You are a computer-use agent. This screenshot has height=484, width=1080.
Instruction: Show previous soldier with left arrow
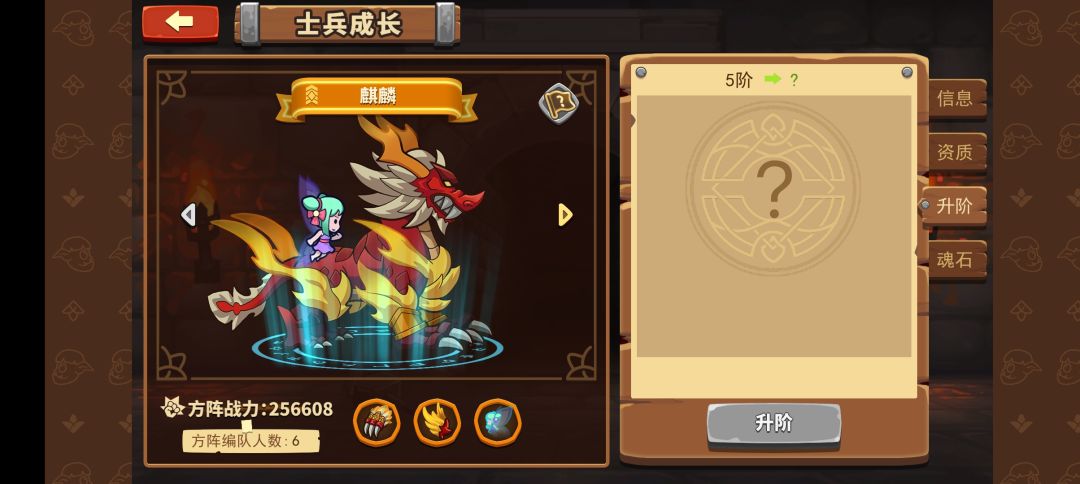(x=188, y=215)
